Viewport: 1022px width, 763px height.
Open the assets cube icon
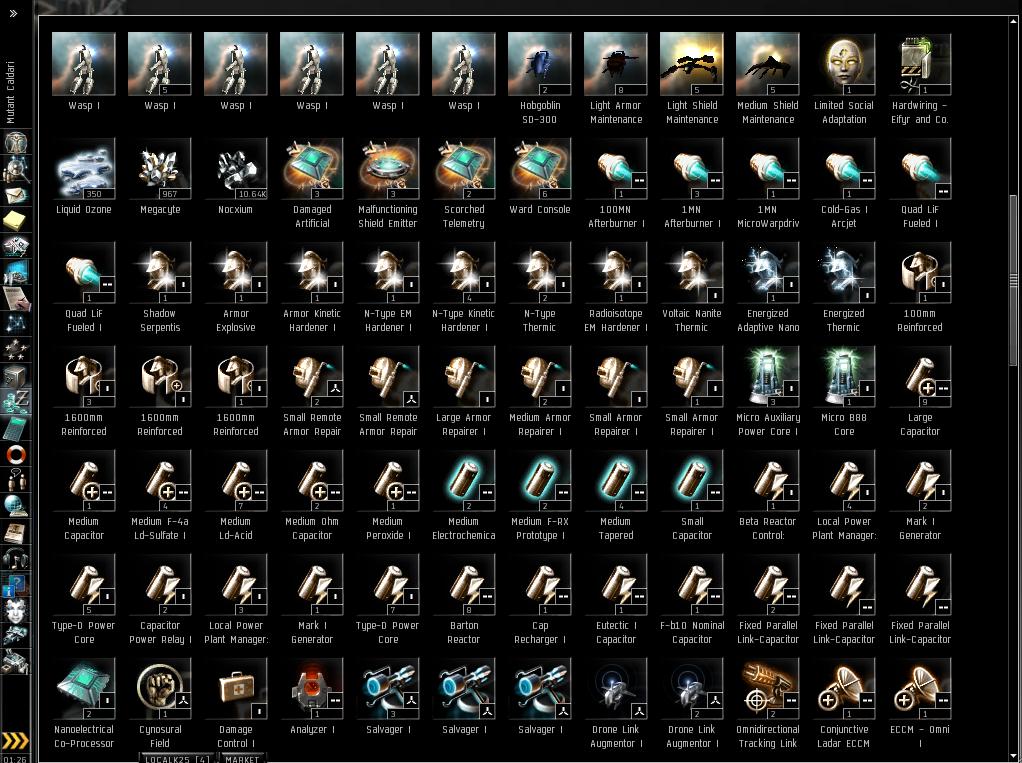tap(15, 375)
